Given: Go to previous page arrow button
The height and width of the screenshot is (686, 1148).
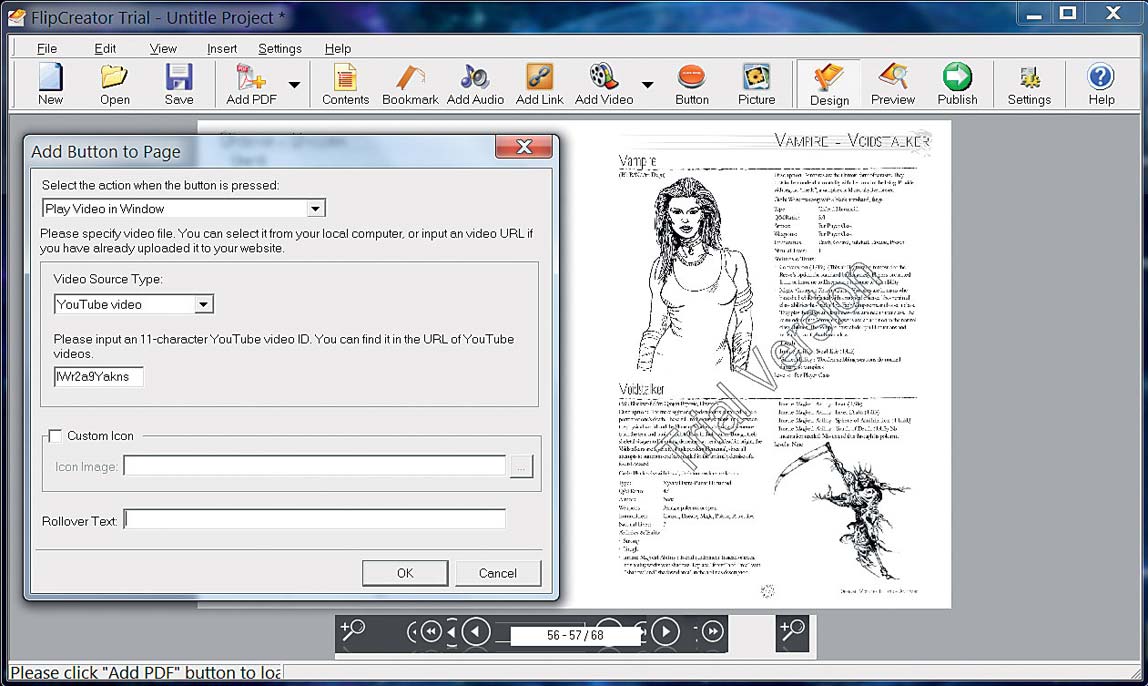Looking at the screenshot, I should [x=476, y=632].
